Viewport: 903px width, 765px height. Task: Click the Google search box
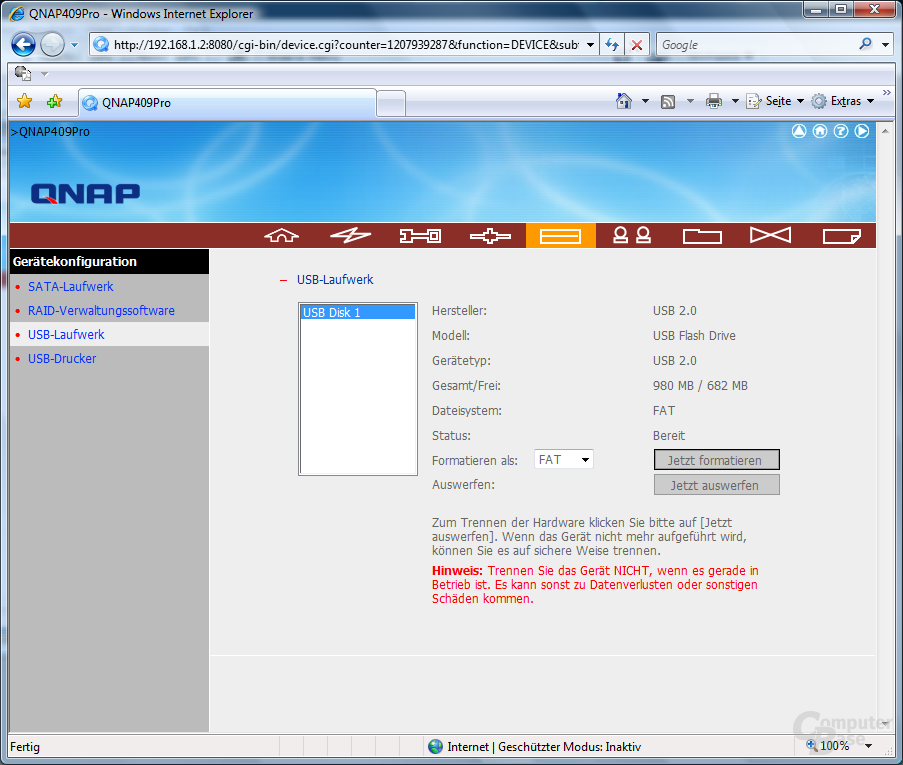(757, 44)
